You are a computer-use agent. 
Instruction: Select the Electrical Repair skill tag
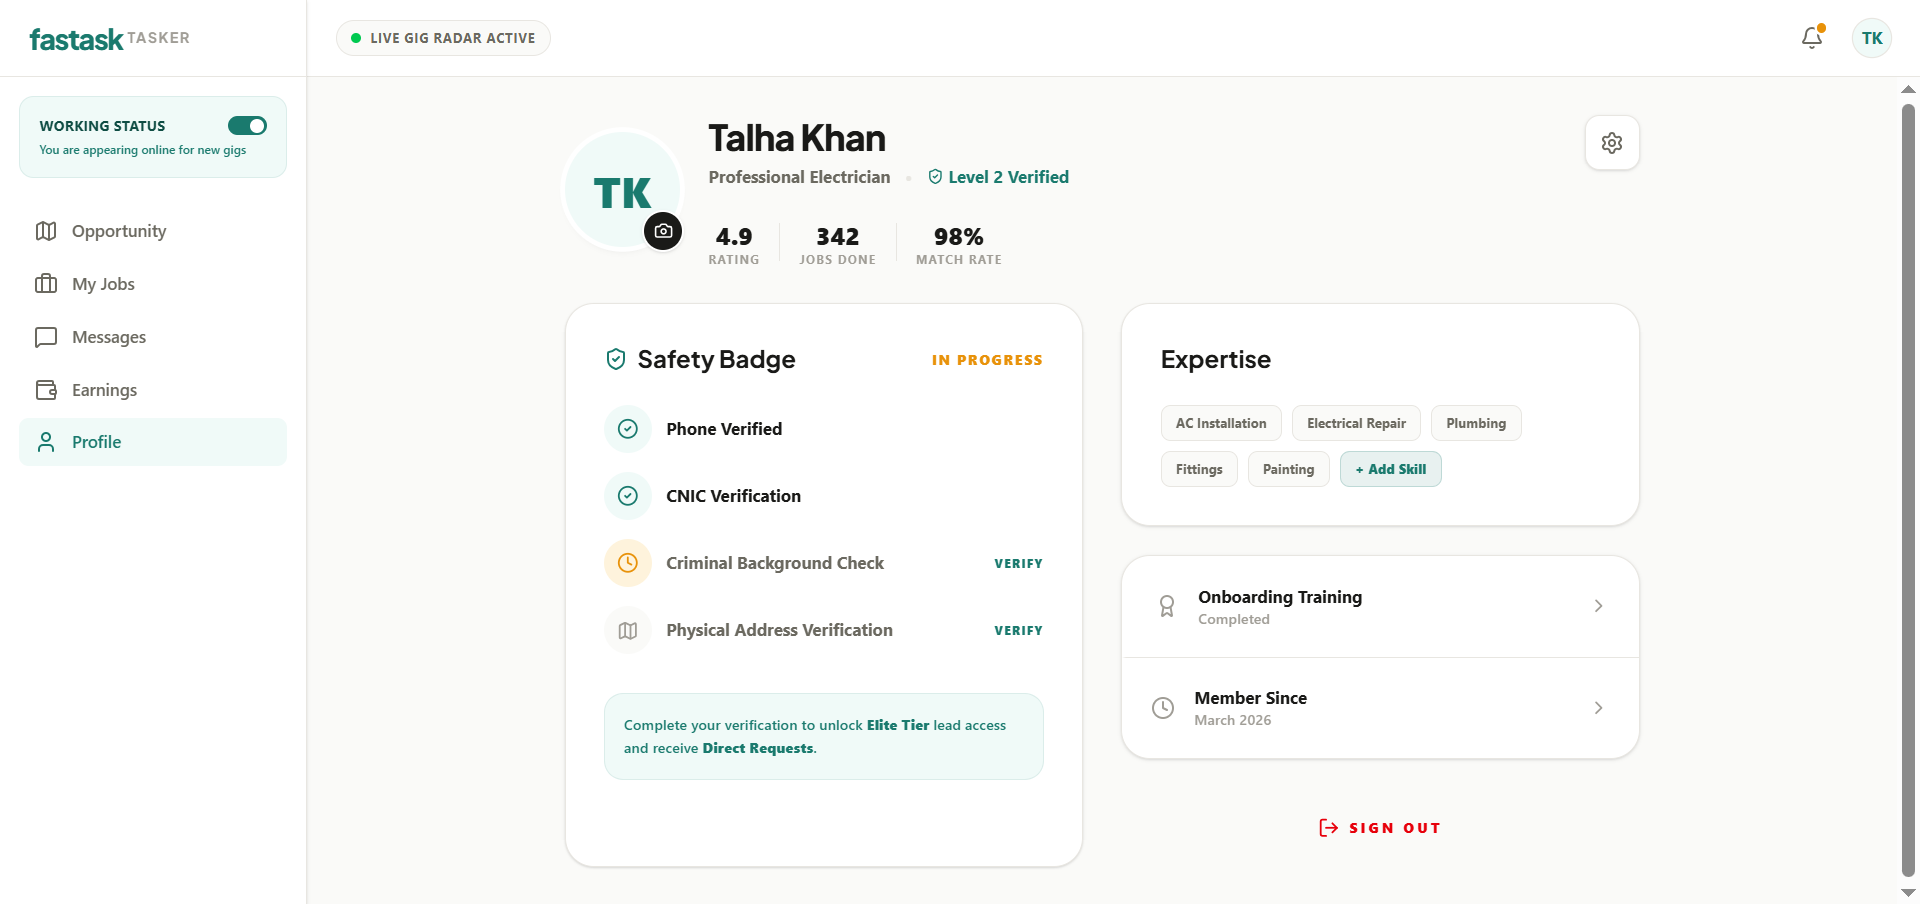(1356, 423)
